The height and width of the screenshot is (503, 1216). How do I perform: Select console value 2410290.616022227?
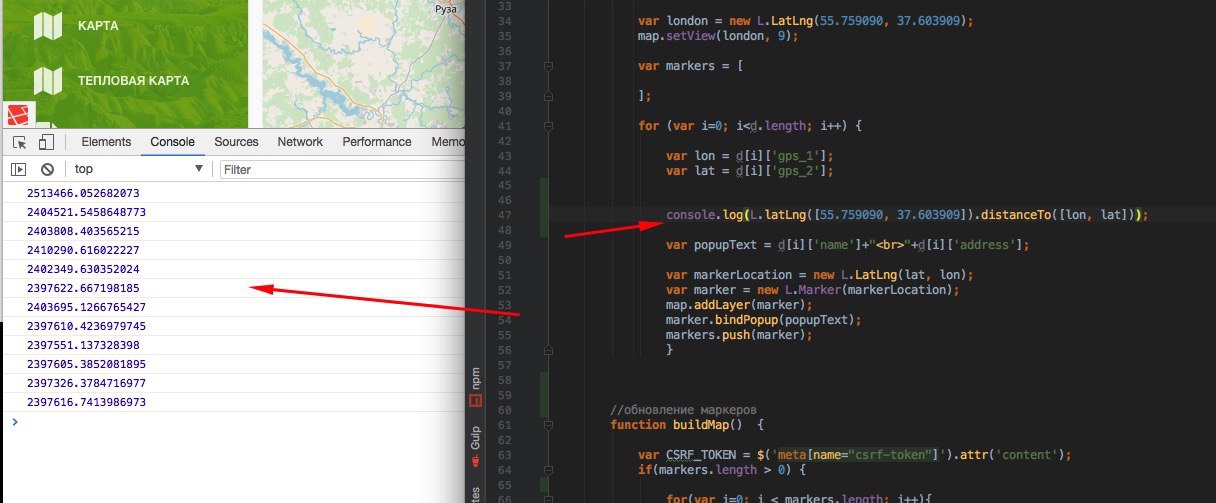tap(83, 250)
